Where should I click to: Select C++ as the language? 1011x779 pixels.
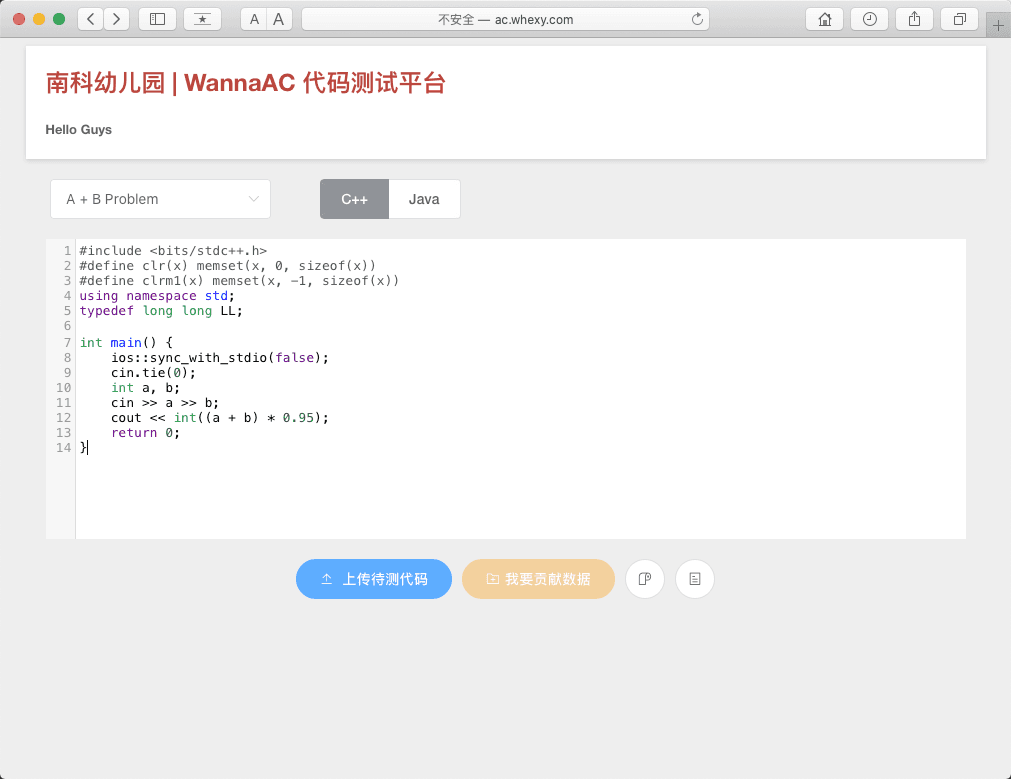[x=354, y=199]
